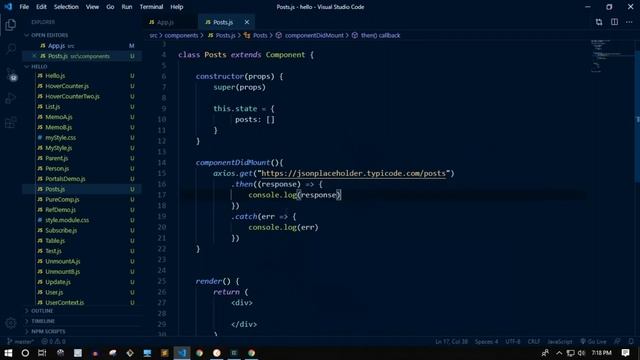Open the File menu

pyautogui.click(x=24, y=7)
